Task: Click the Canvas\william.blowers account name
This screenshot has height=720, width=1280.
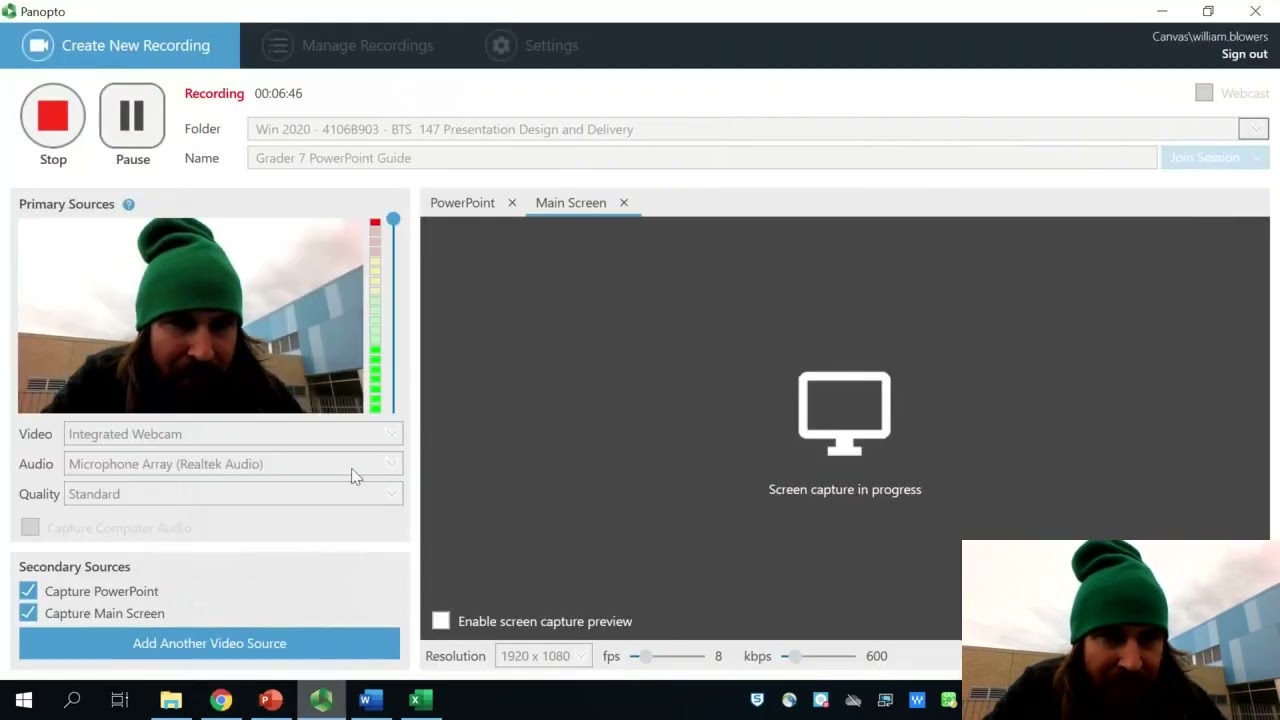Action: point(1210,37)
